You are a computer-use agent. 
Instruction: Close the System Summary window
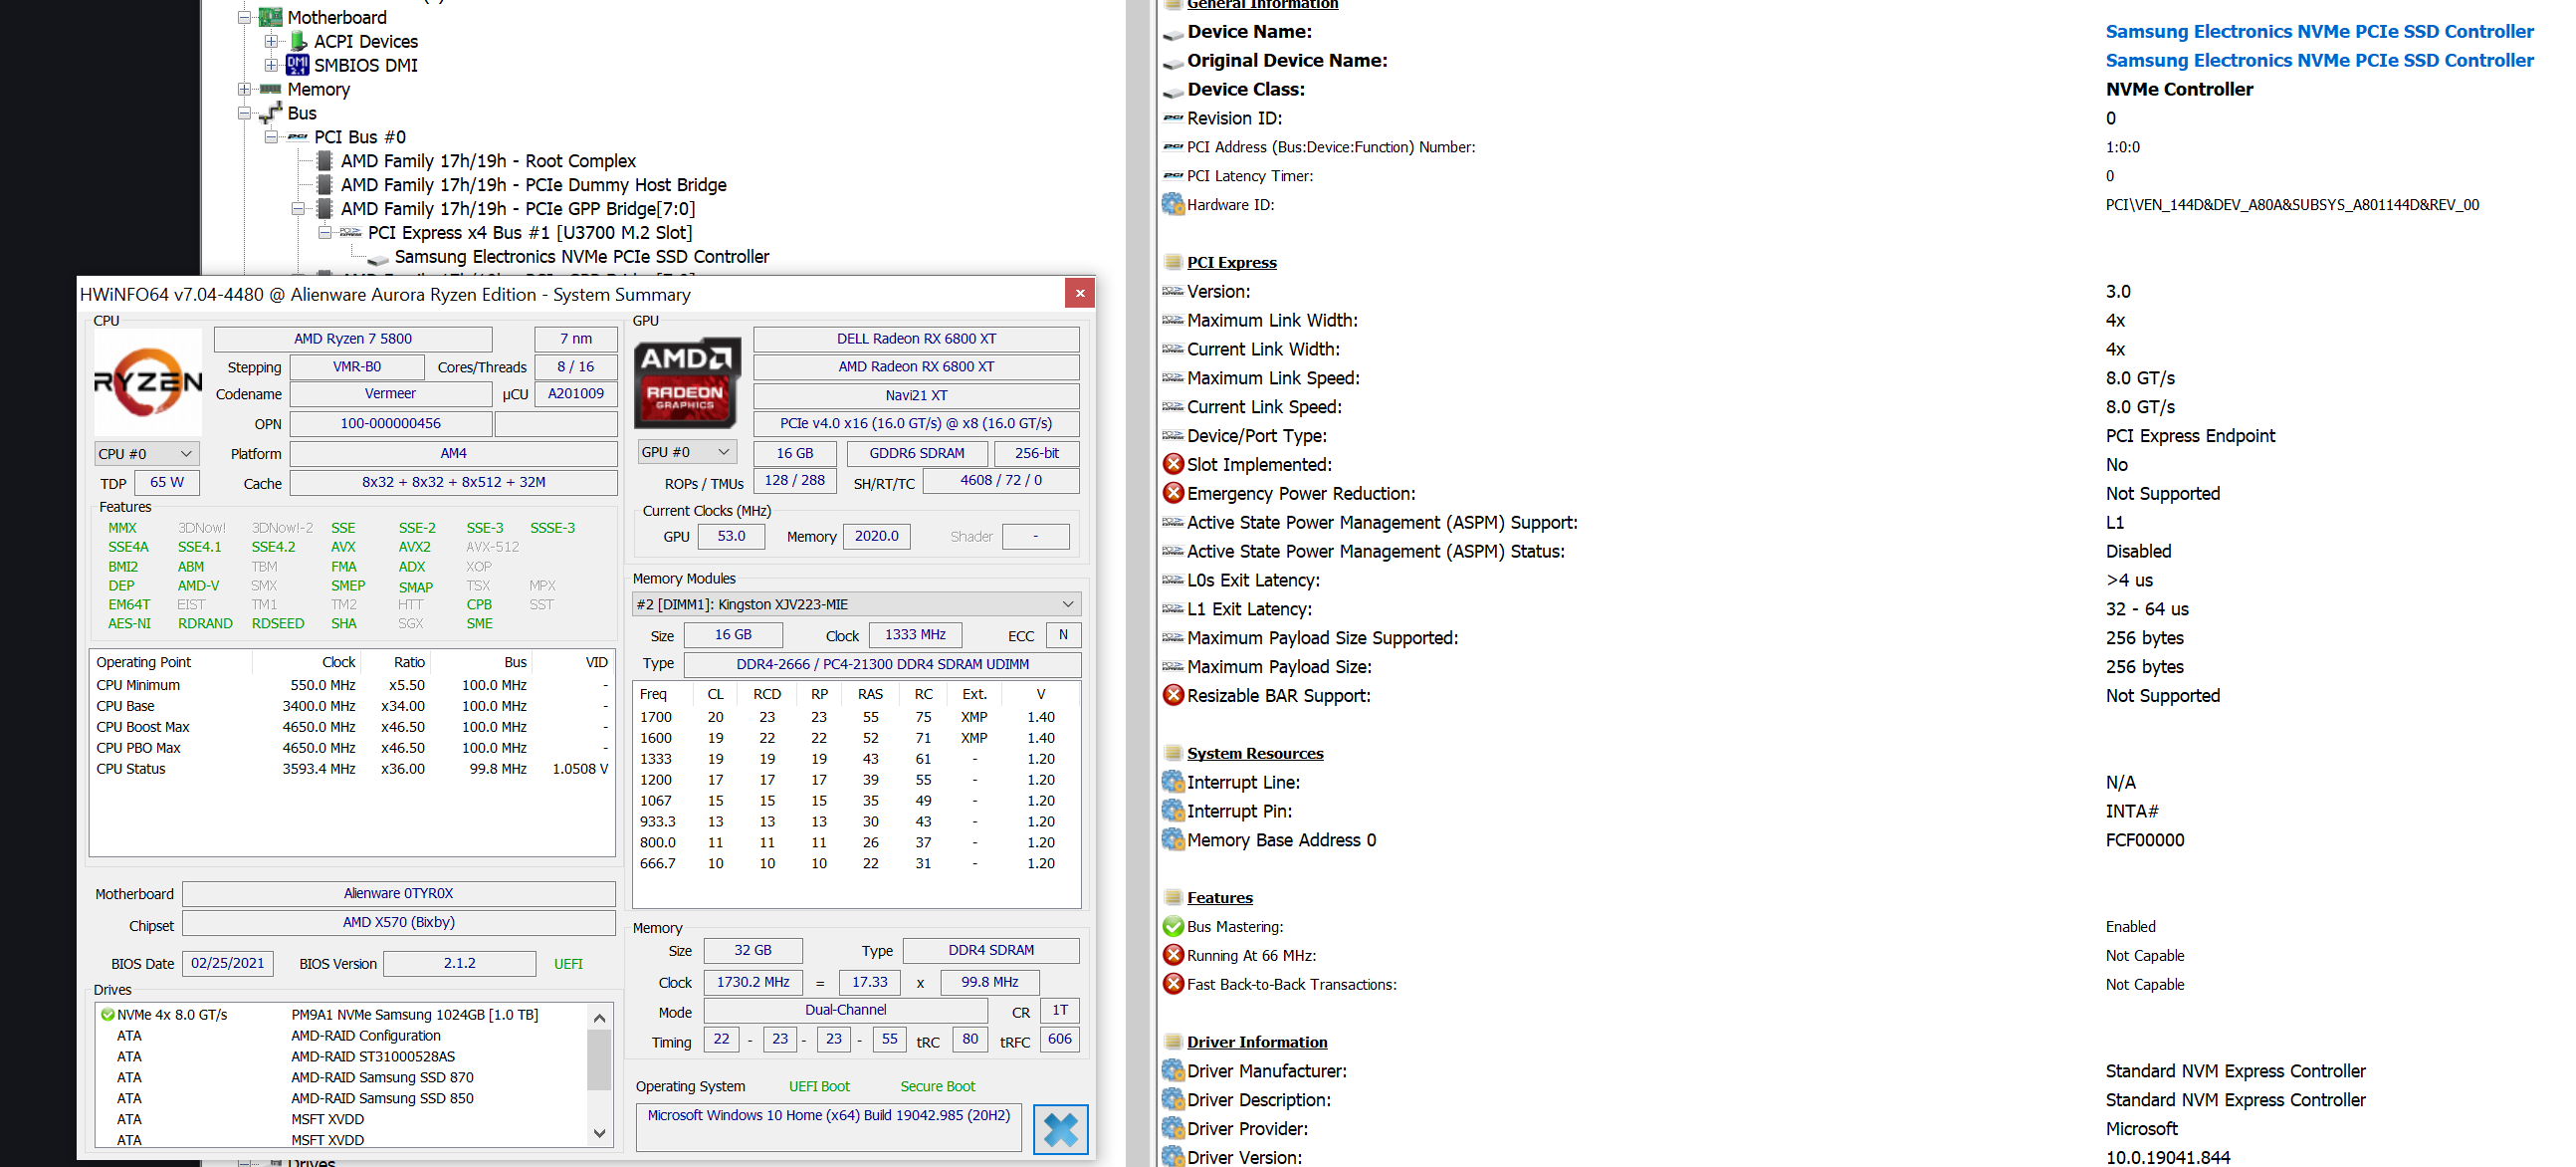click(x=1079, y=293)
